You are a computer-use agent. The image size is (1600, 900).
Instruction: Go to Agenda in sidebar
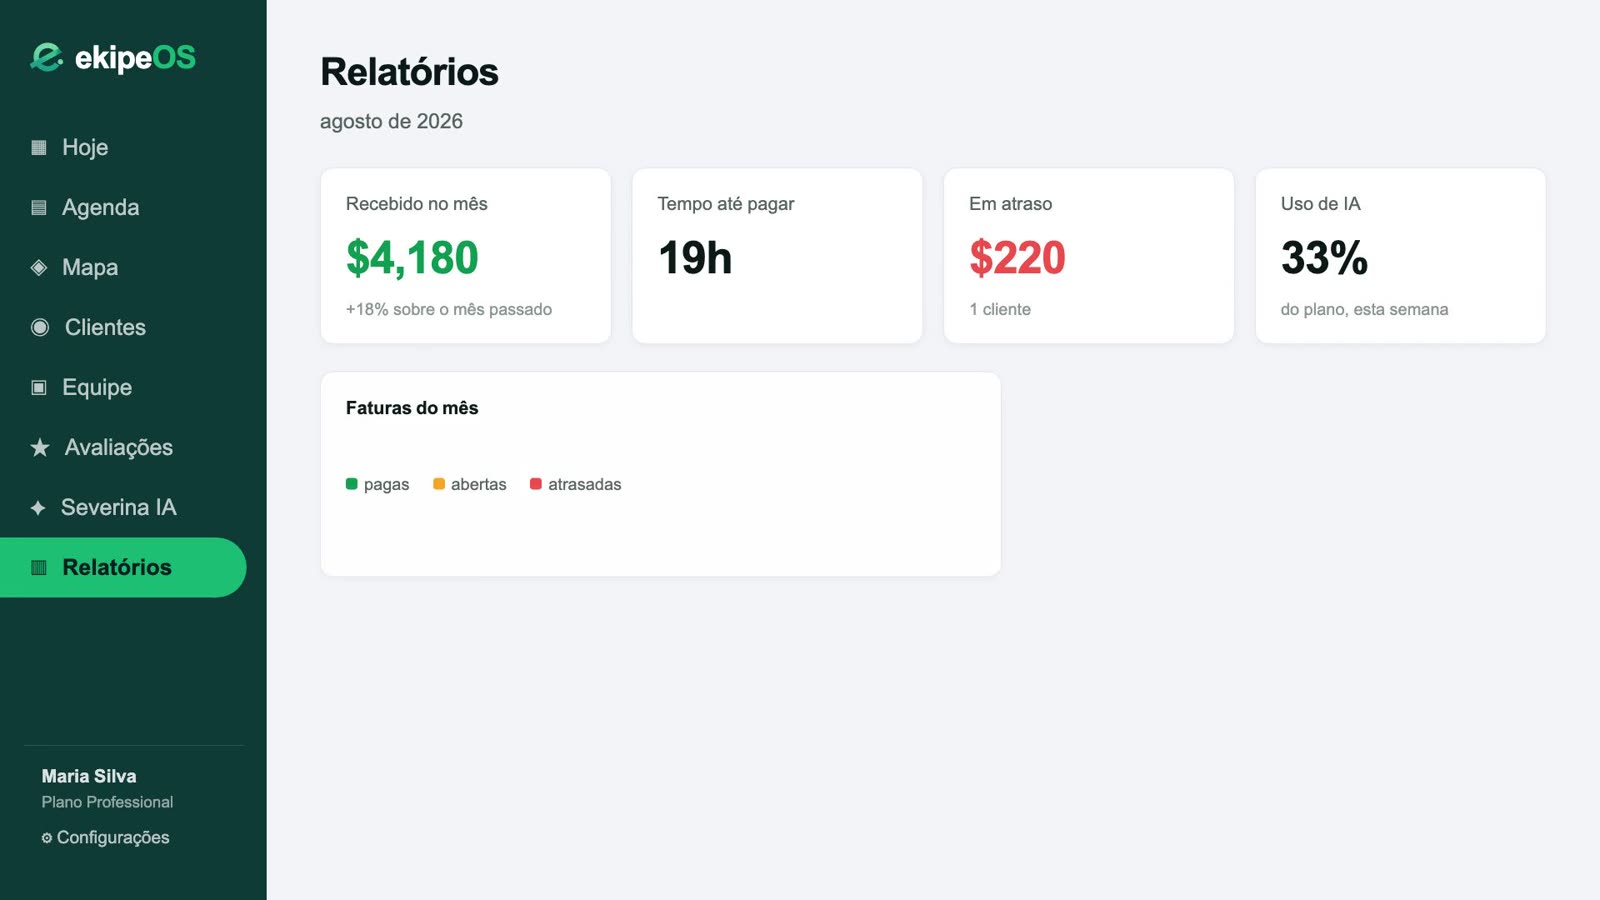pos(123,207)
